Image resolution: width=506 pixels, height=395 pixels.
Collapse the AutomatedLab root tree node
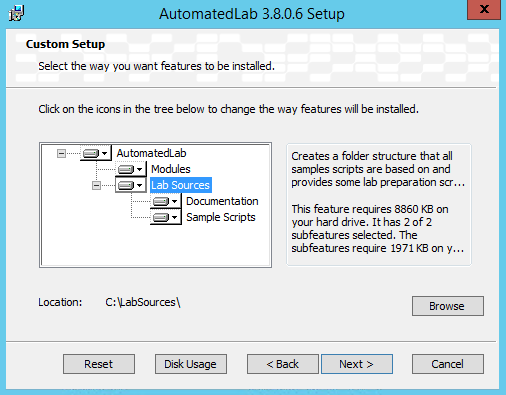pos(61,153)
